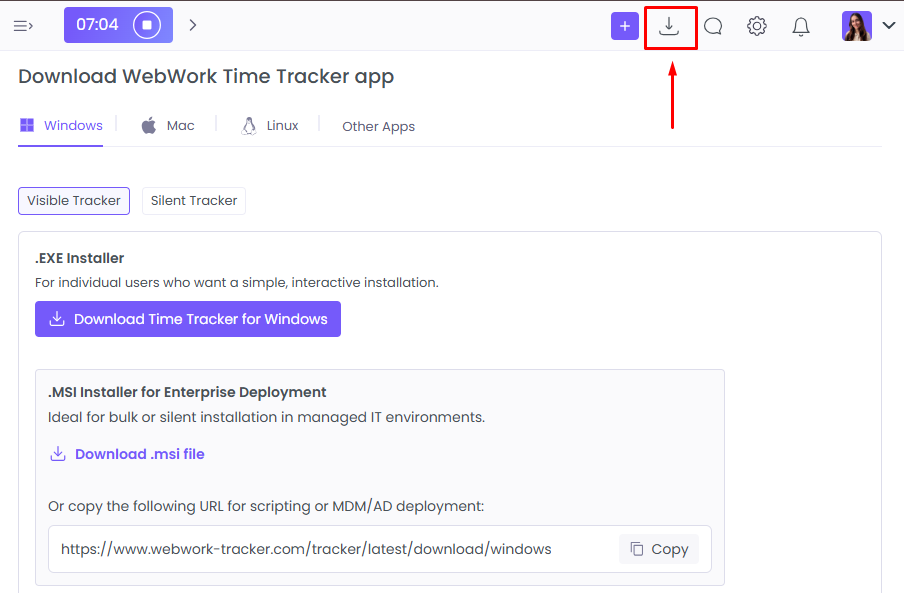Open the hamburger sidebar menu icon
The image size is (904, 593).
pyautogui.click(x=22, y=25)
